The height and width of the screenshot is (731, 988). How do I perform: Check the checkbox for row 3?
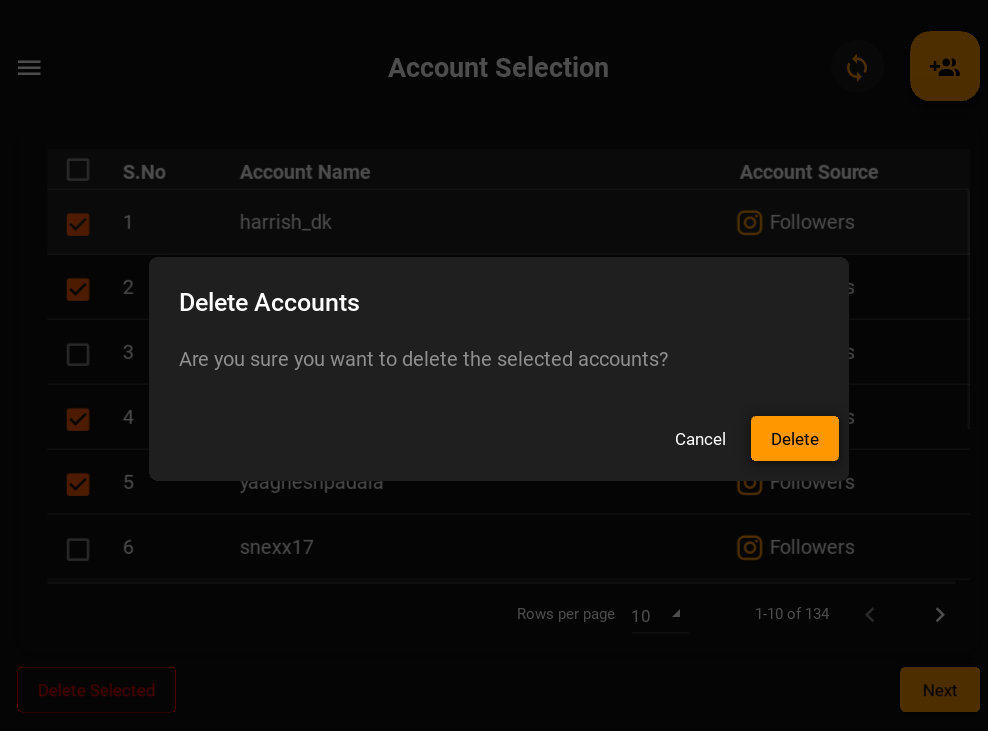pyautogui.click(x=77, y=354)
